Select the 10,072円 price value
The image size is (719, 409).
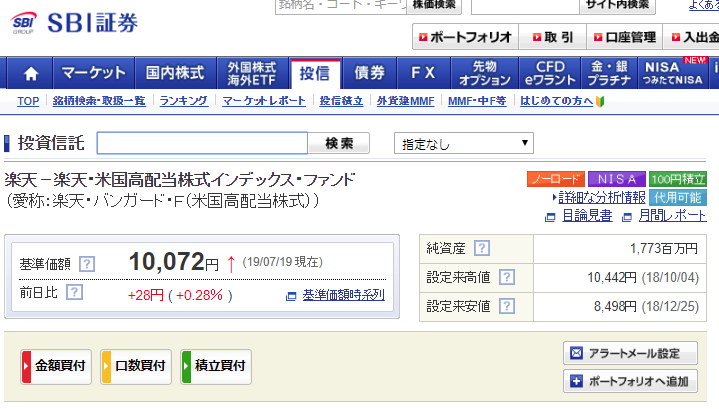173,262
